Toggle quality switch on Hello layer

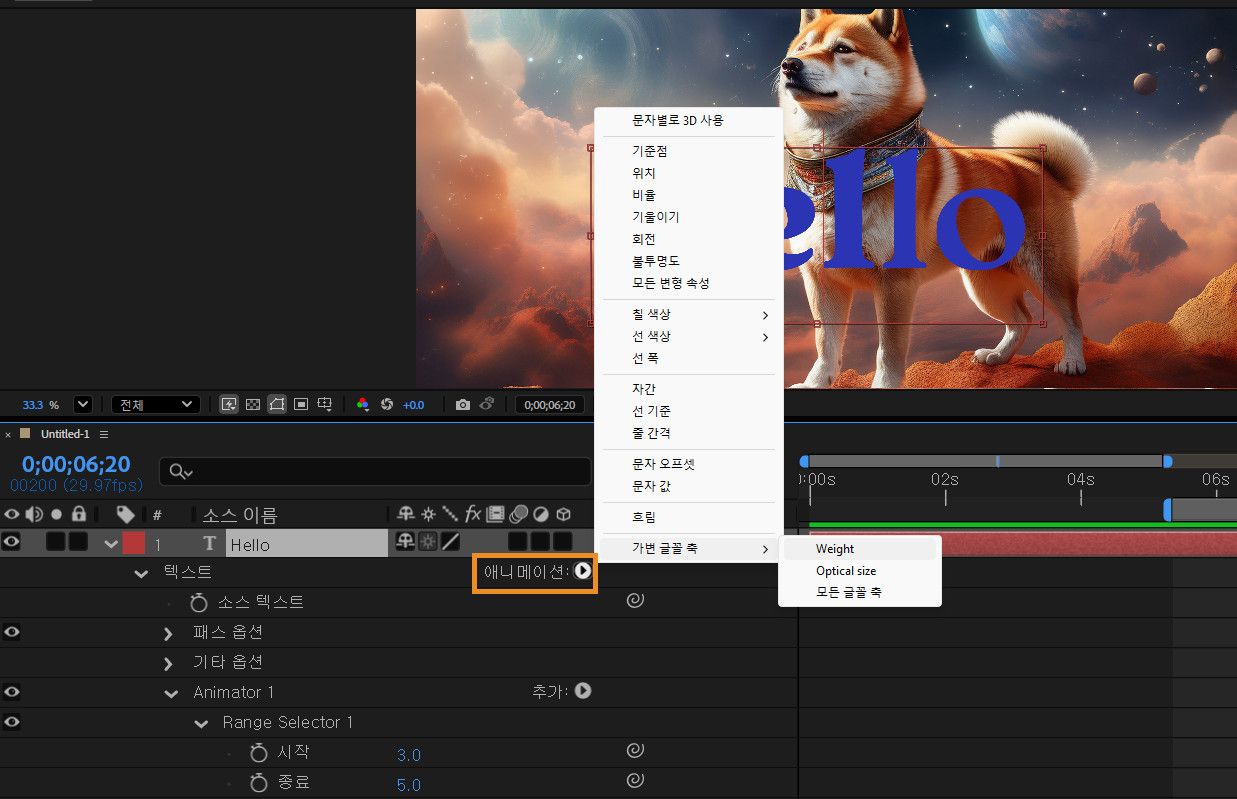click(451, 542)
